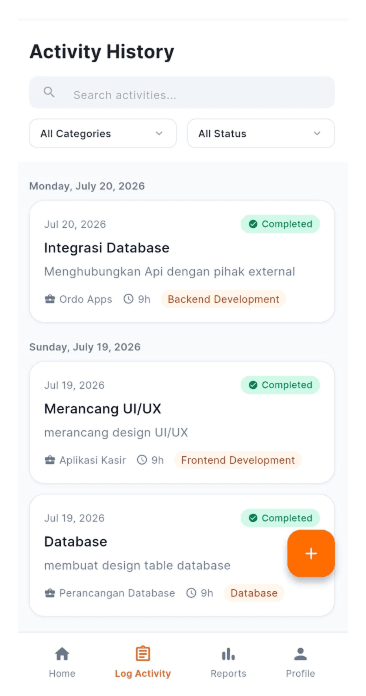Click the Sunday, July 19, 2026 header
Screen dimensions: 366x696
(85, 347)
